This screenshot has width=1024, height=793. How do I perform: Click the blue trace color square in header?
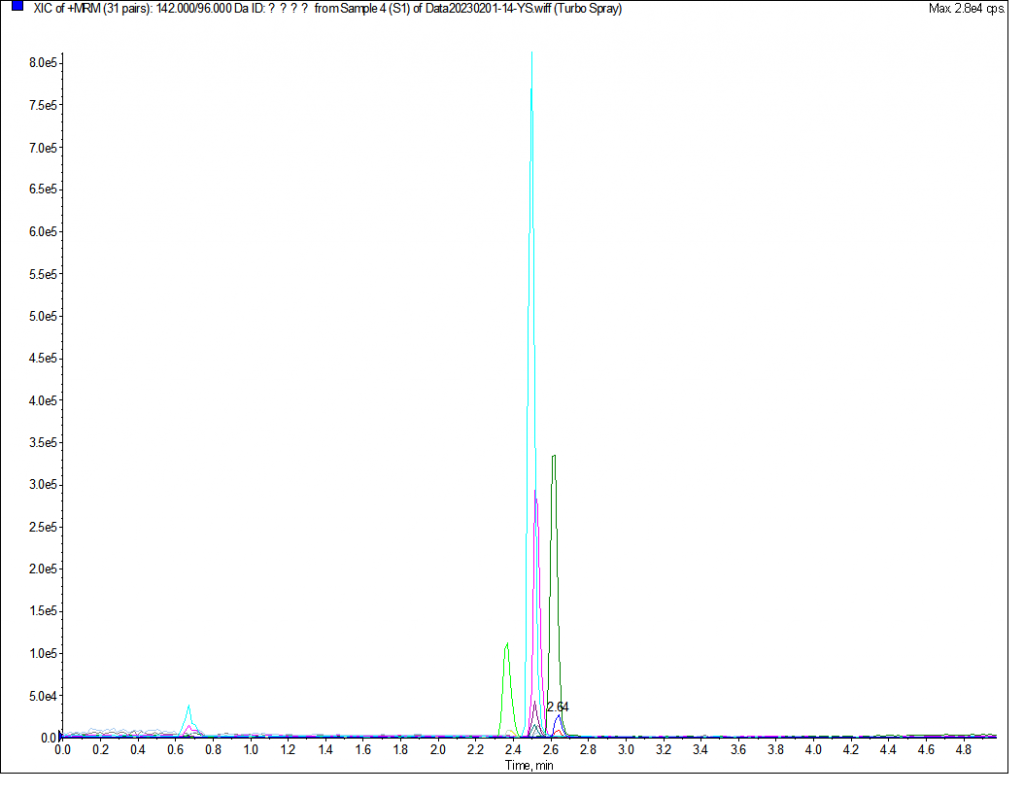18,6
